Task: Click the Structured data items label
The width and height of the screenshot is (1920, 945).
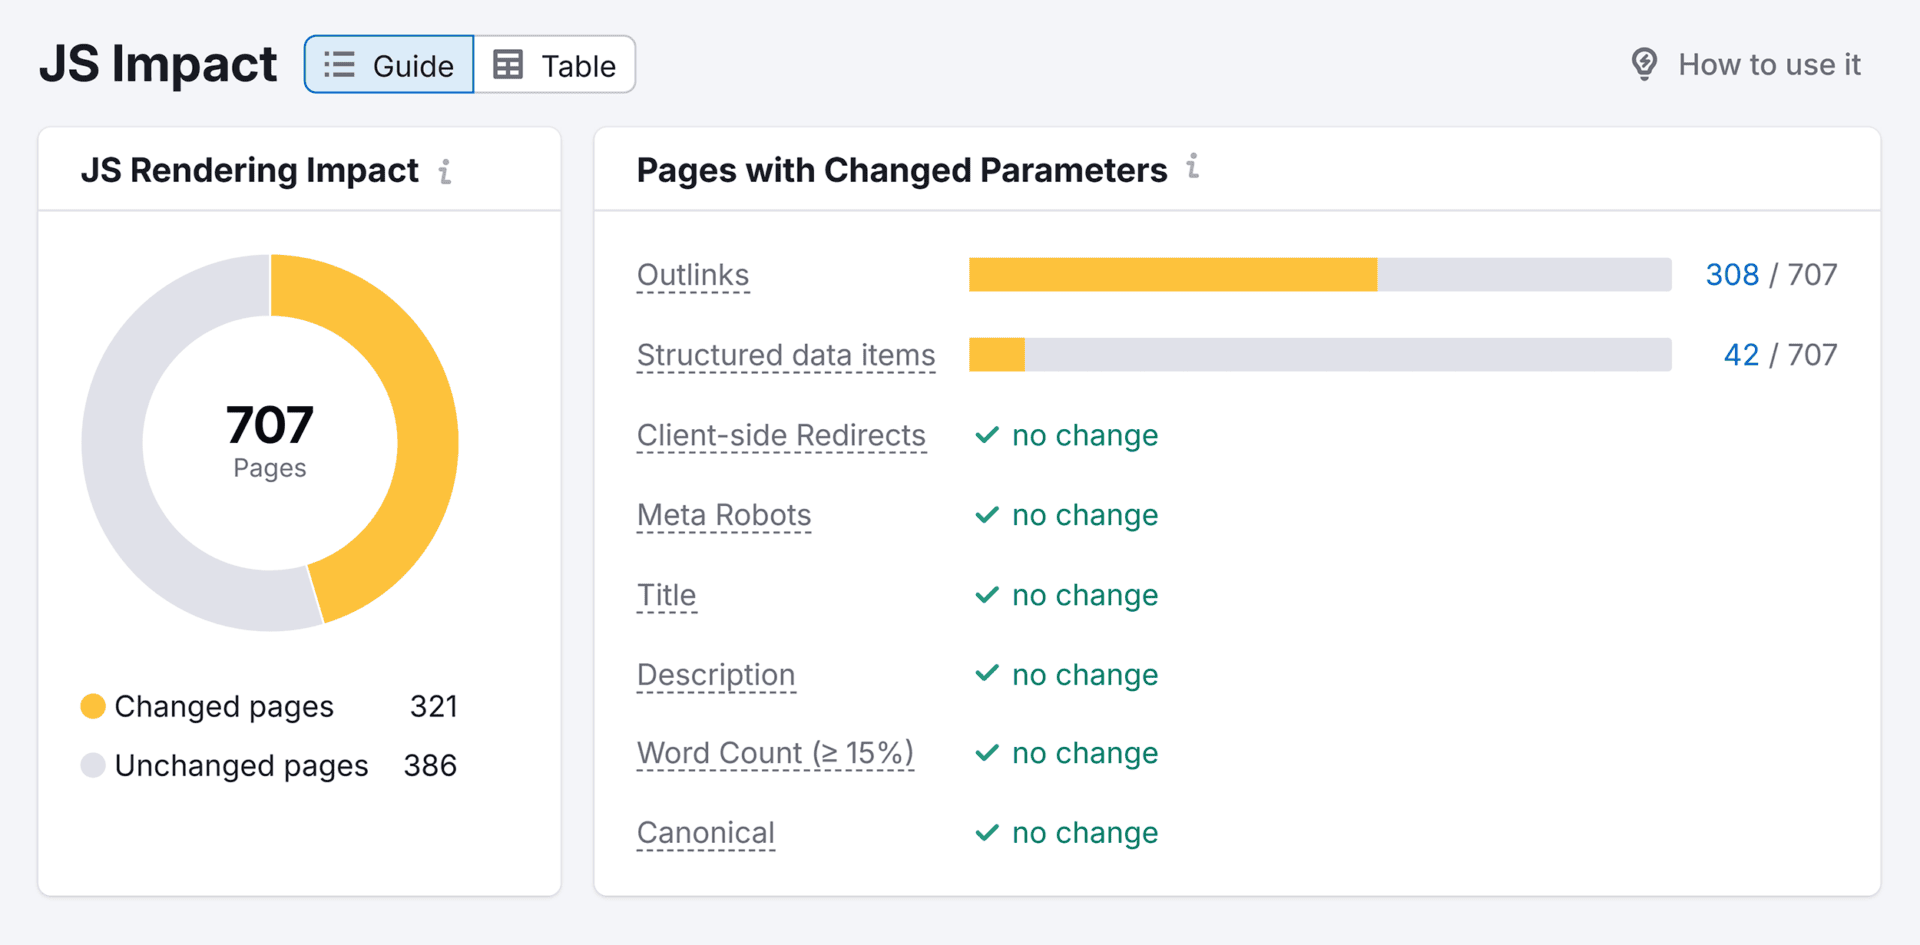Action: click(785, 355)
